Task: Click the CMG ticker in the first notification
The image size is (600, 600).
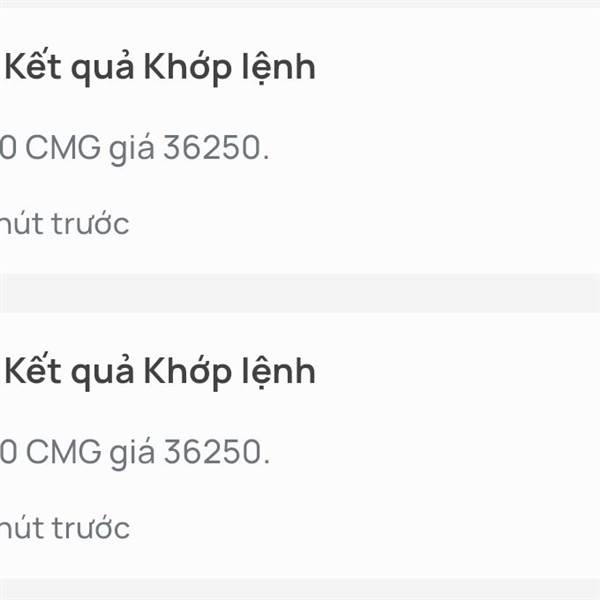Action: coord(63,149)
